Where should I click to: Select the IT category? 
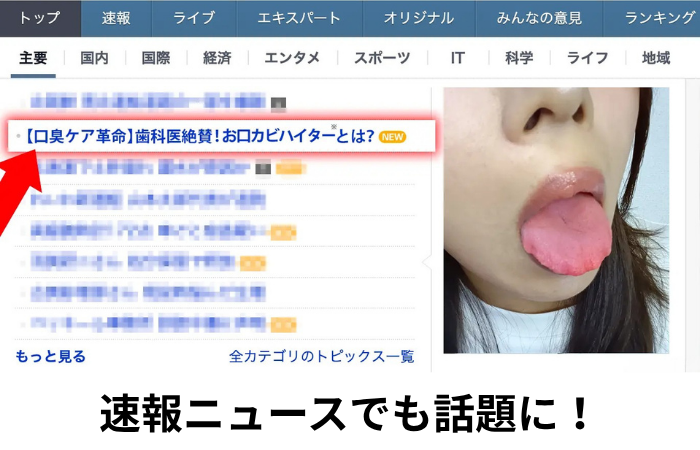(x=457, y=58)
